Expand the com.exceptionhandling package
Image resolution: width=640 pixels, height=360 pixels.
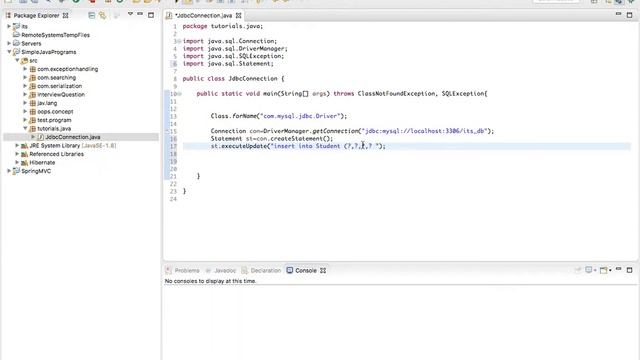25,69
